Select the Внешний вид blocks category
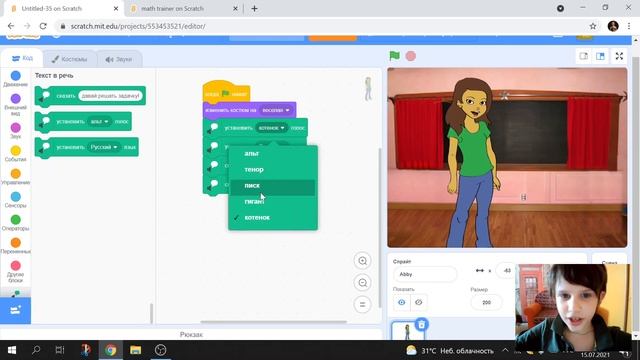 coord(16,104)
